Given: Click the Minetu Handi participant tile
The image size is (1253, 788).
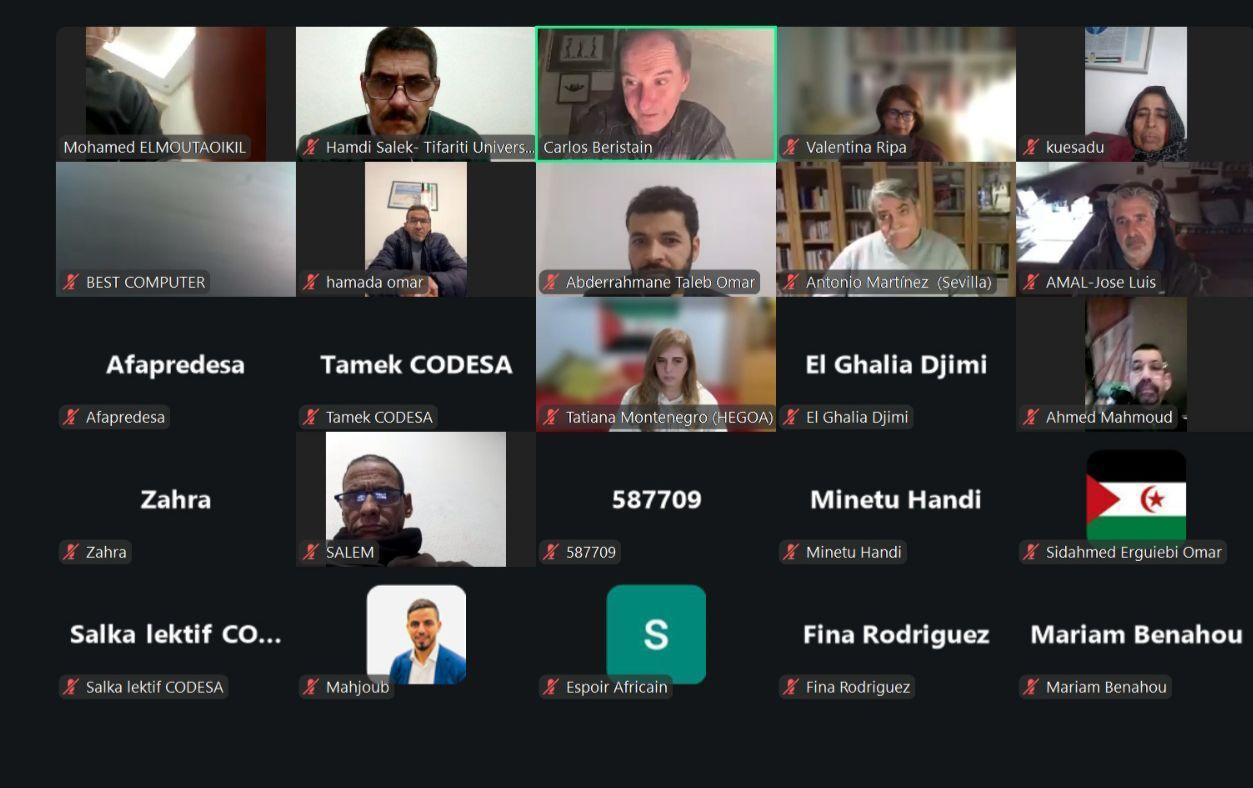Looking at the screenshot, I should point(896,499).
